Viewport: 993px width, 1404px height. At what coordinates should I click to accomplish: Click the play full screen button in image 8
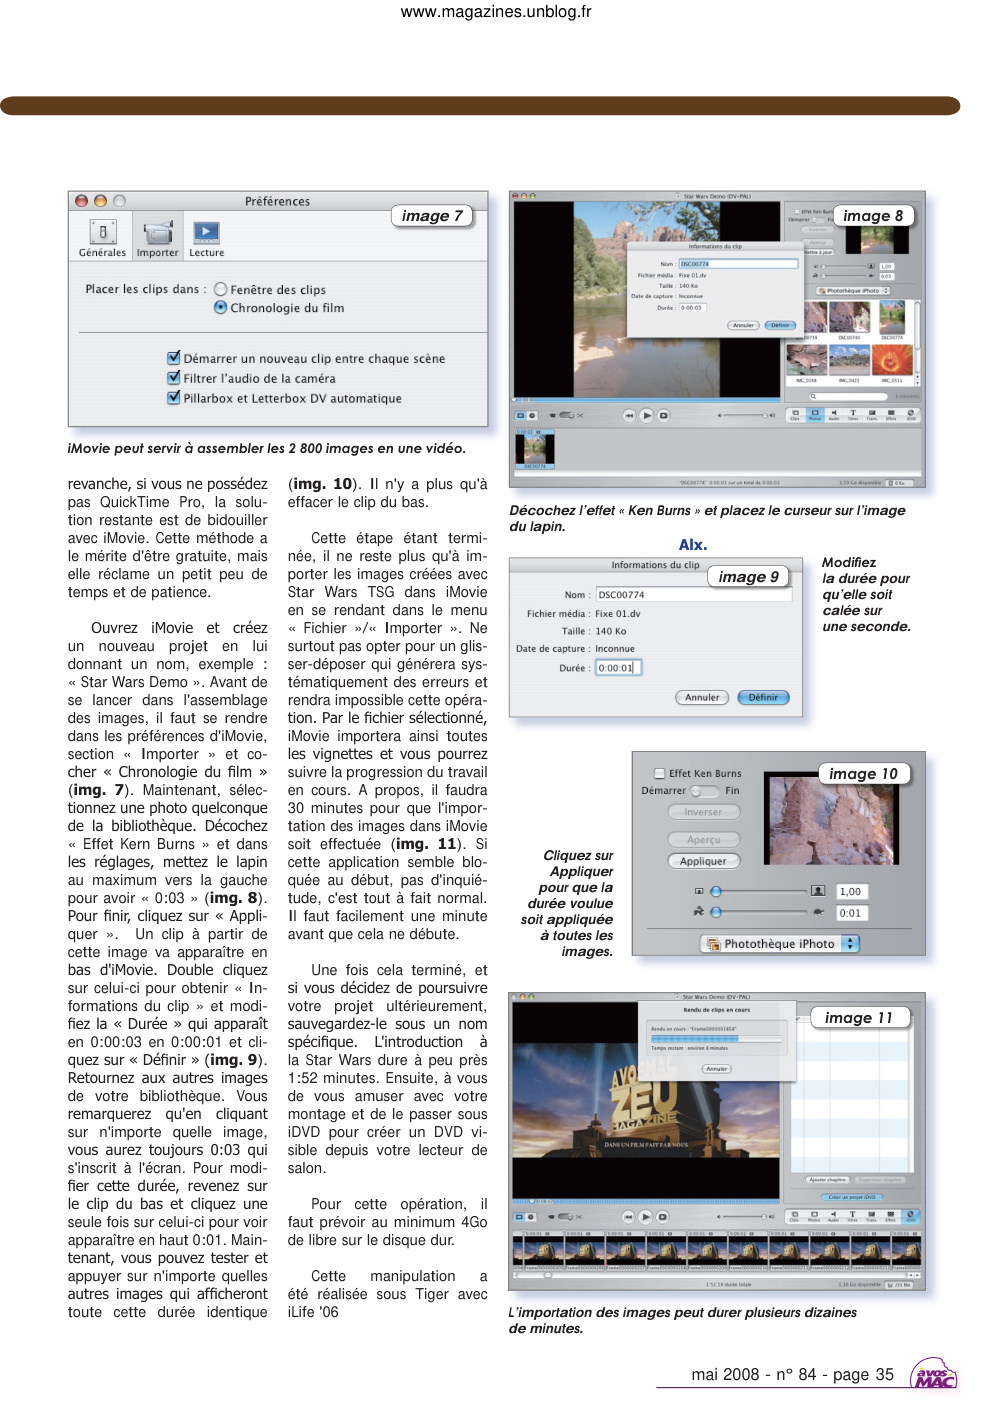663,415
